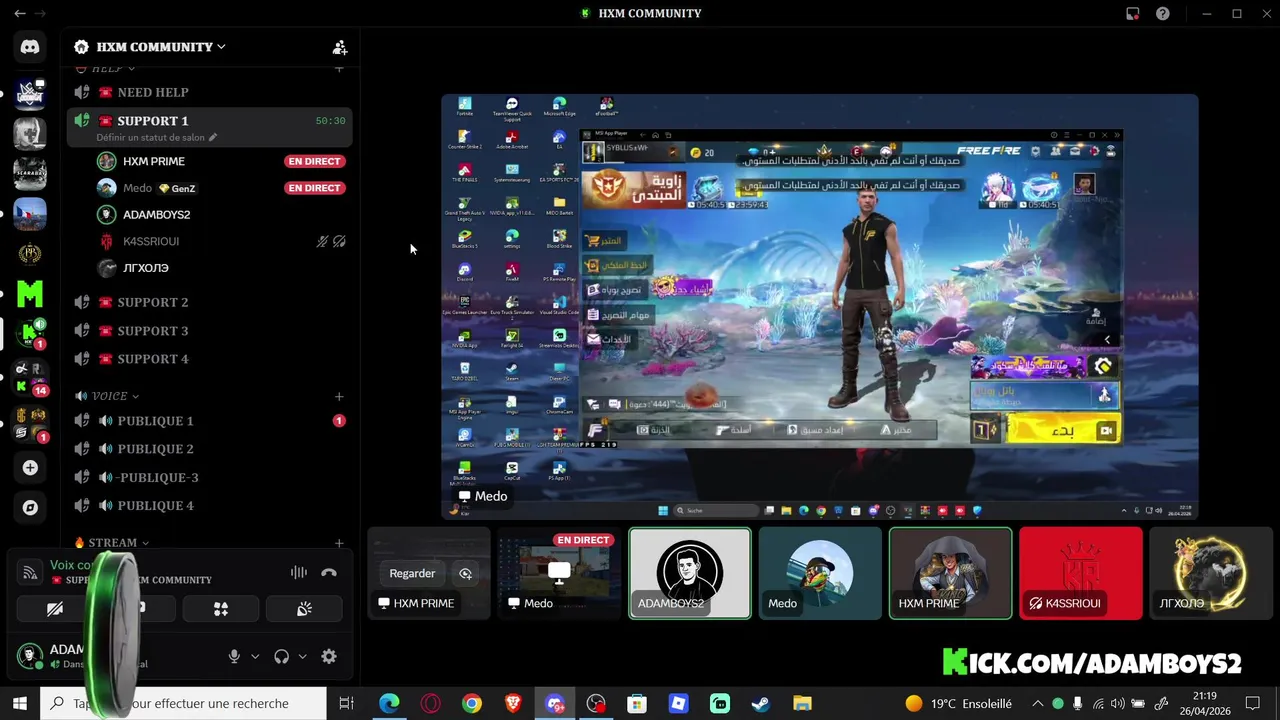This screenshot has width=1280, height=720.
Task: Disconnect from voice with hang-up icon
Action: [329, 573]
